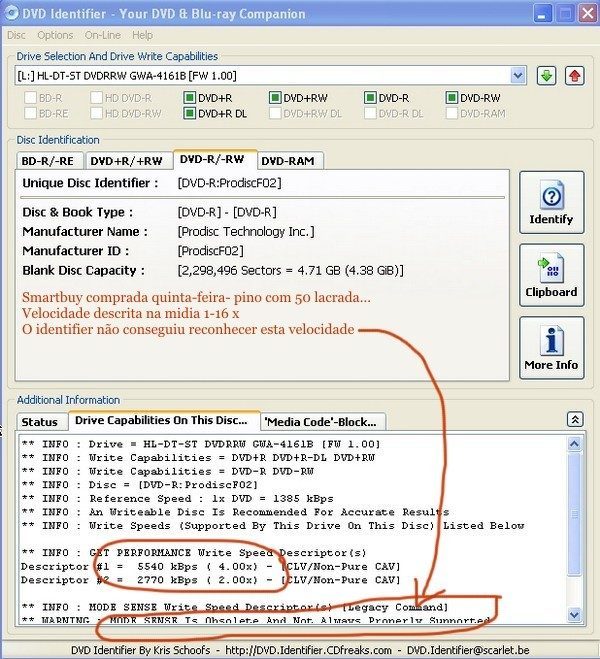Image resolution: width=600 pixels, height=659 pixels.
Task: Open the Options menu
Action: click(55, 35)
